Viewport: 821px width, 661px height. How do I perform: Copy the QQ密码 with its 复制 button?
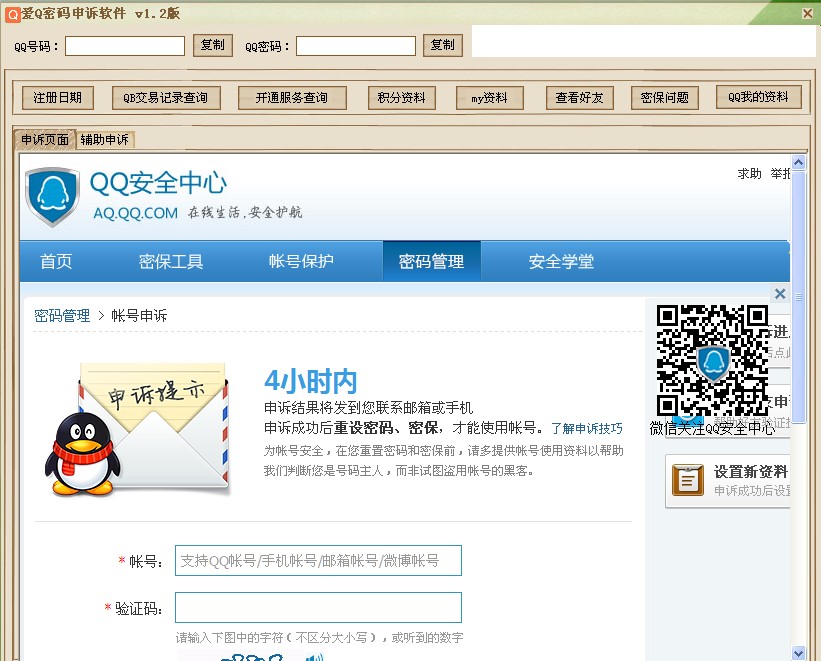[x=442, y=45]
